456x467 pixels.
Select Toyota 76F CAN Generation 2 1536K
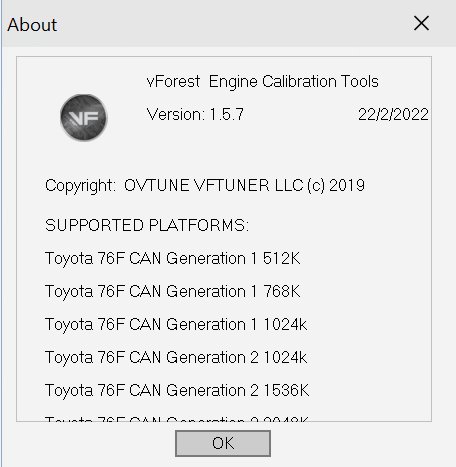(177, 390)
